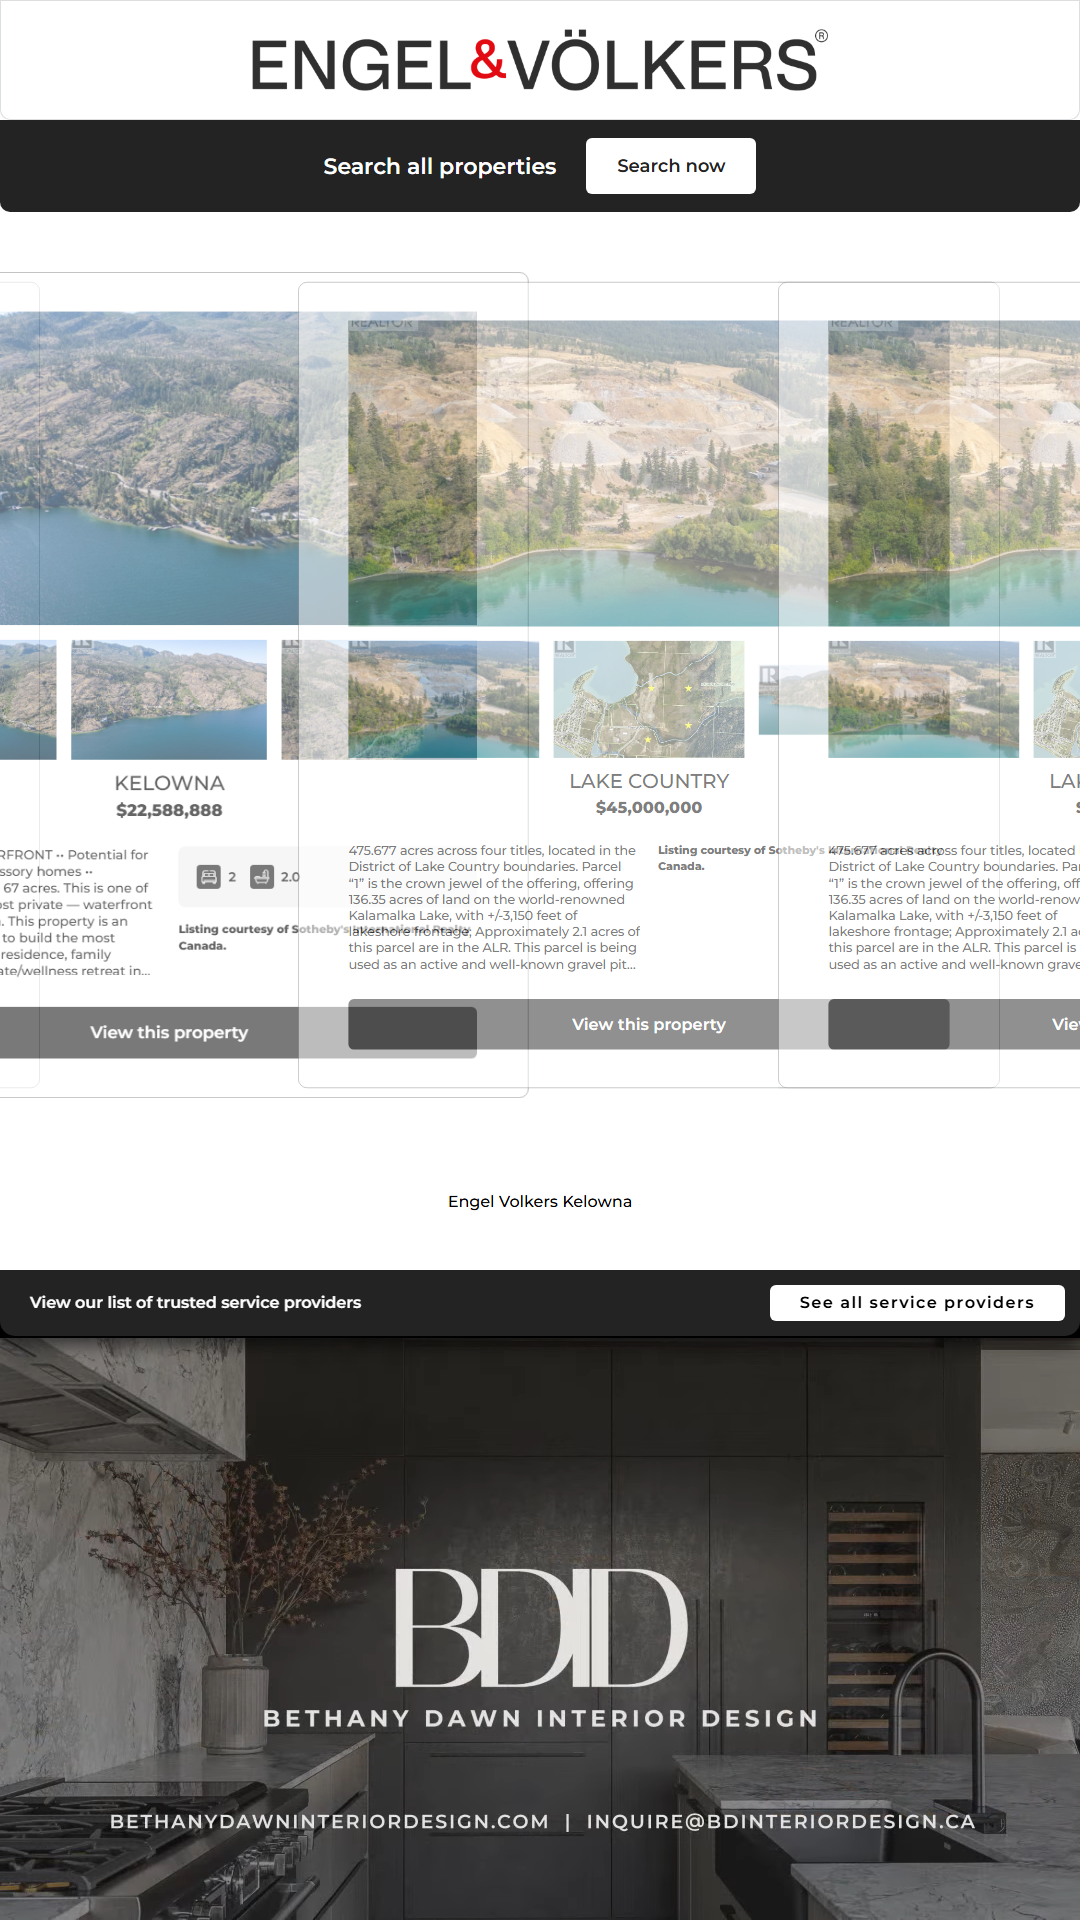Click the 475.677 acres listing description

492,907
